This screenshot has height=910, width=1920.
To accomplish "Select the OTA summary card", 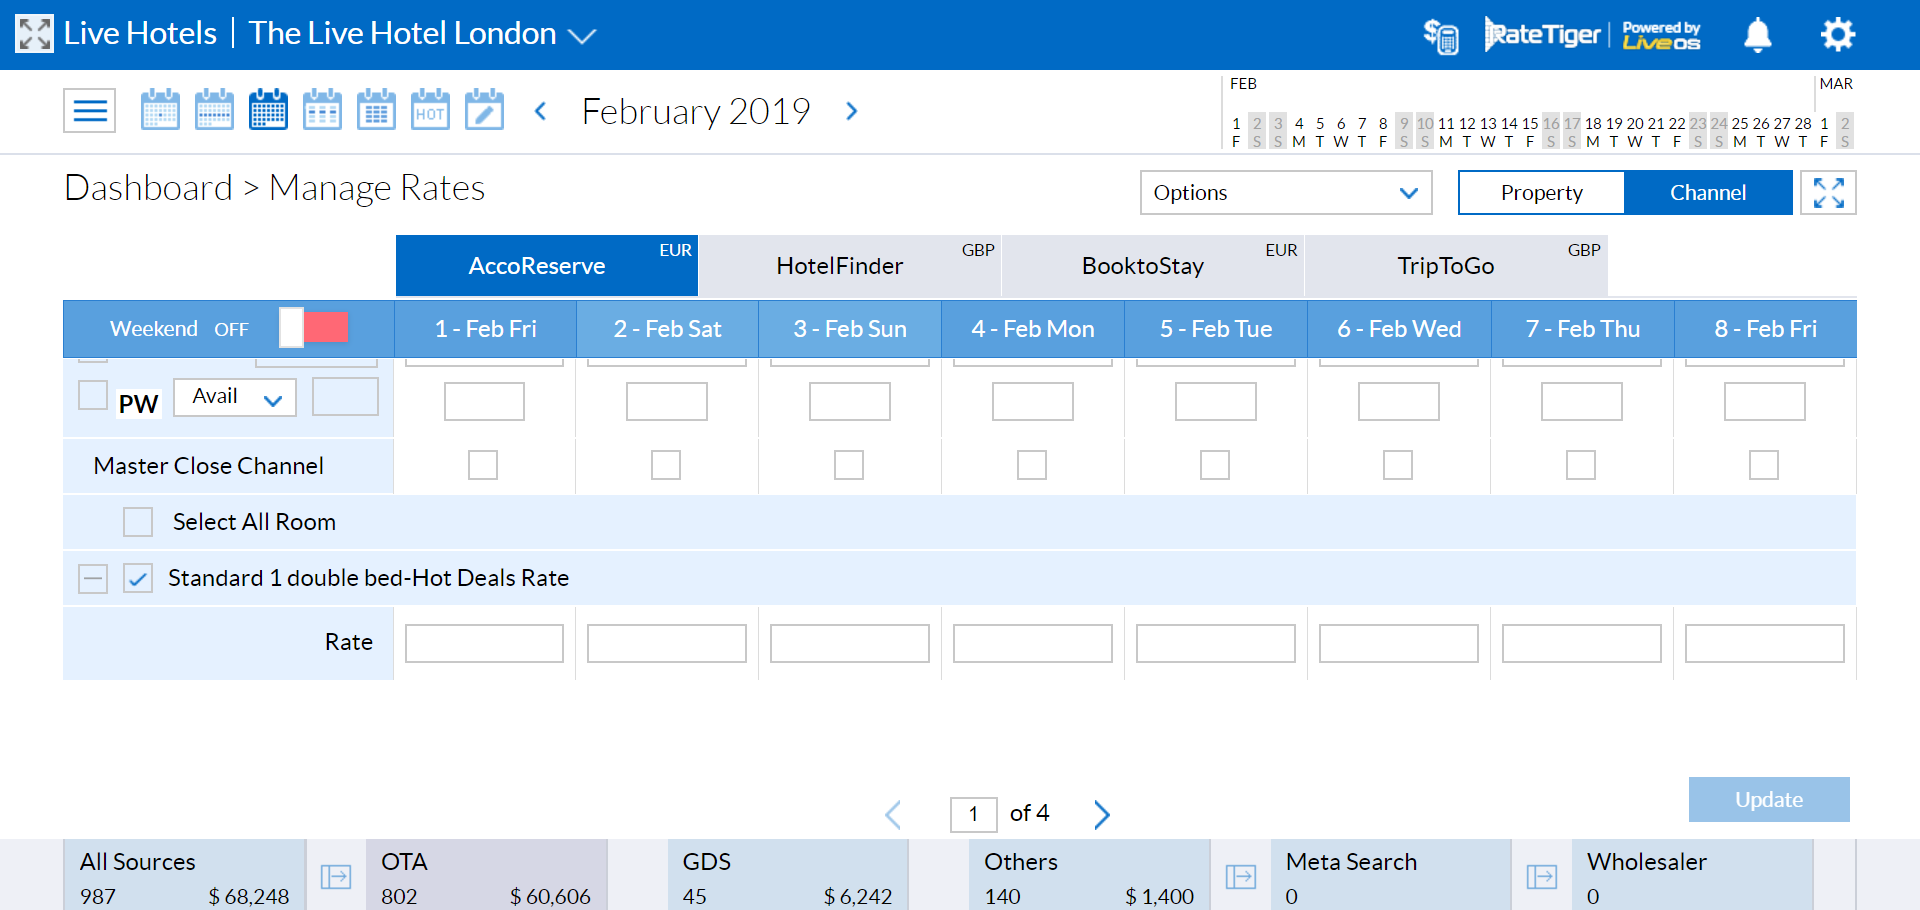I will 486,875.
